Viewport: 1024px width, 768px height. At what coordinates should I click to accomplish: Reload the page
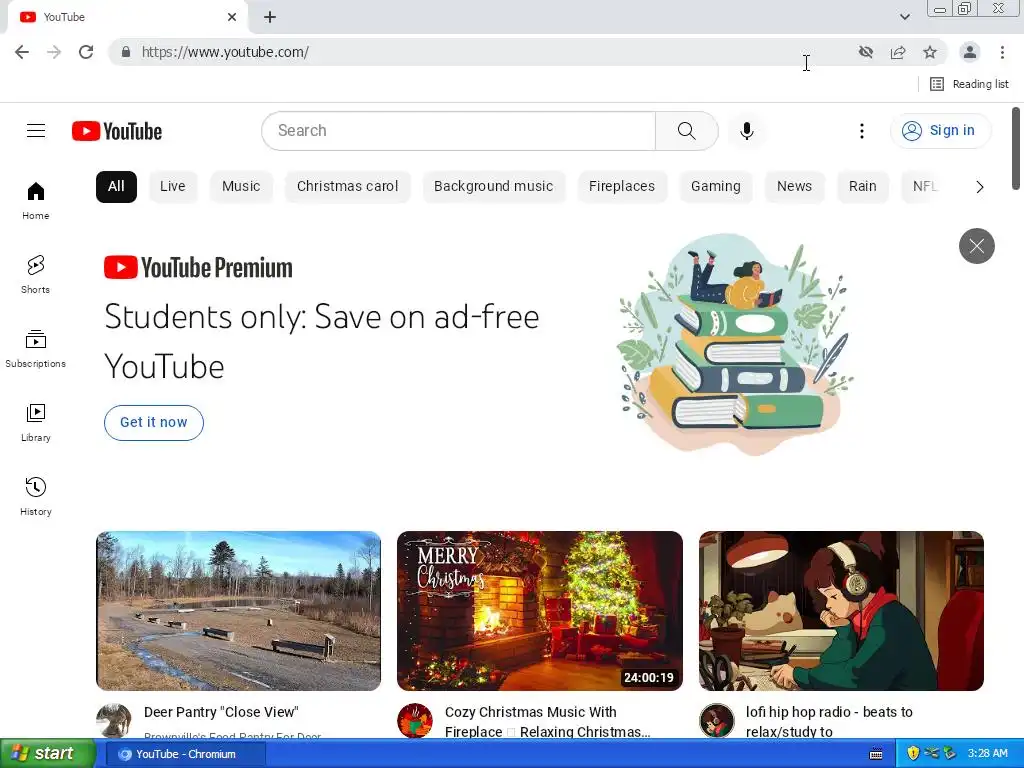point(86,52)
